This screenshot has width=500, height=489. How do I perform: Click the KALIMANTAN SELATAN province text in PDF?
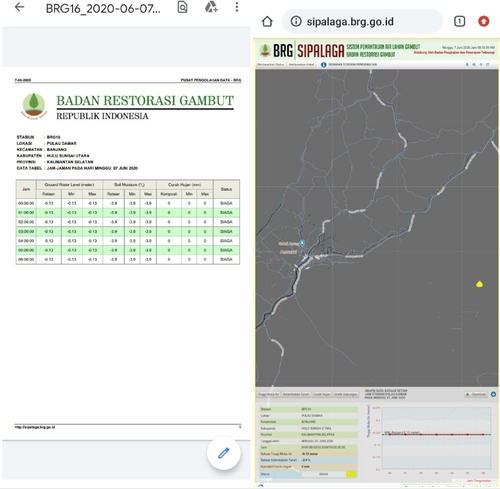coord(70,162)
